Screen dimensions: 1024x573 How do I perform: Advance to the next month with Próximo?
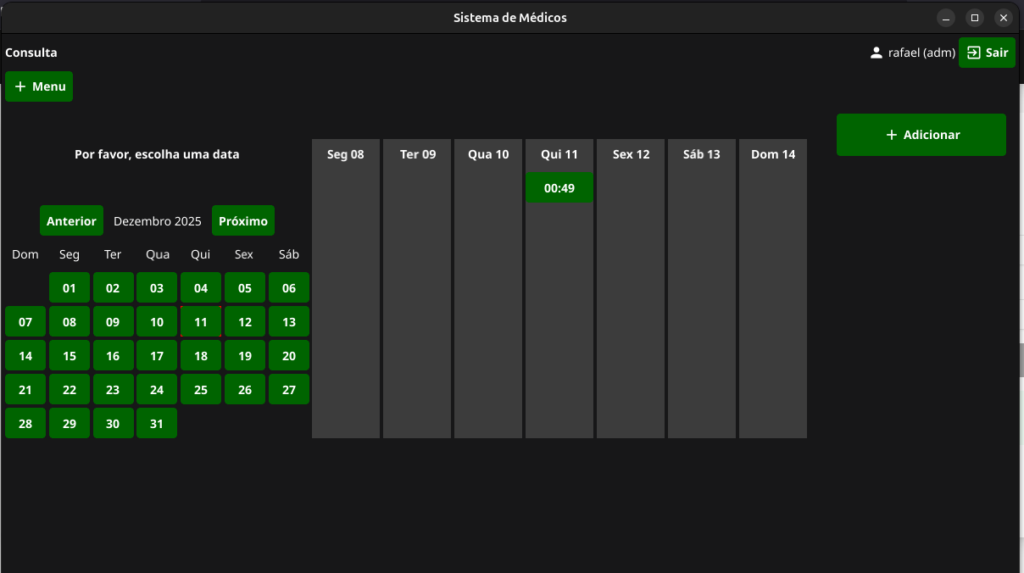click(x=243, y=221)
